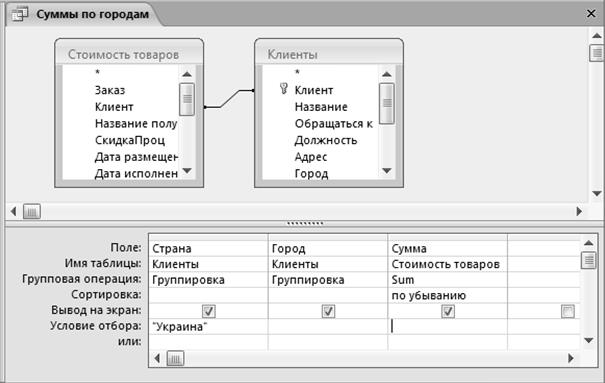Click the Клиенты table title bar
The width and height of the screenshot is (605, 383).
329,54
